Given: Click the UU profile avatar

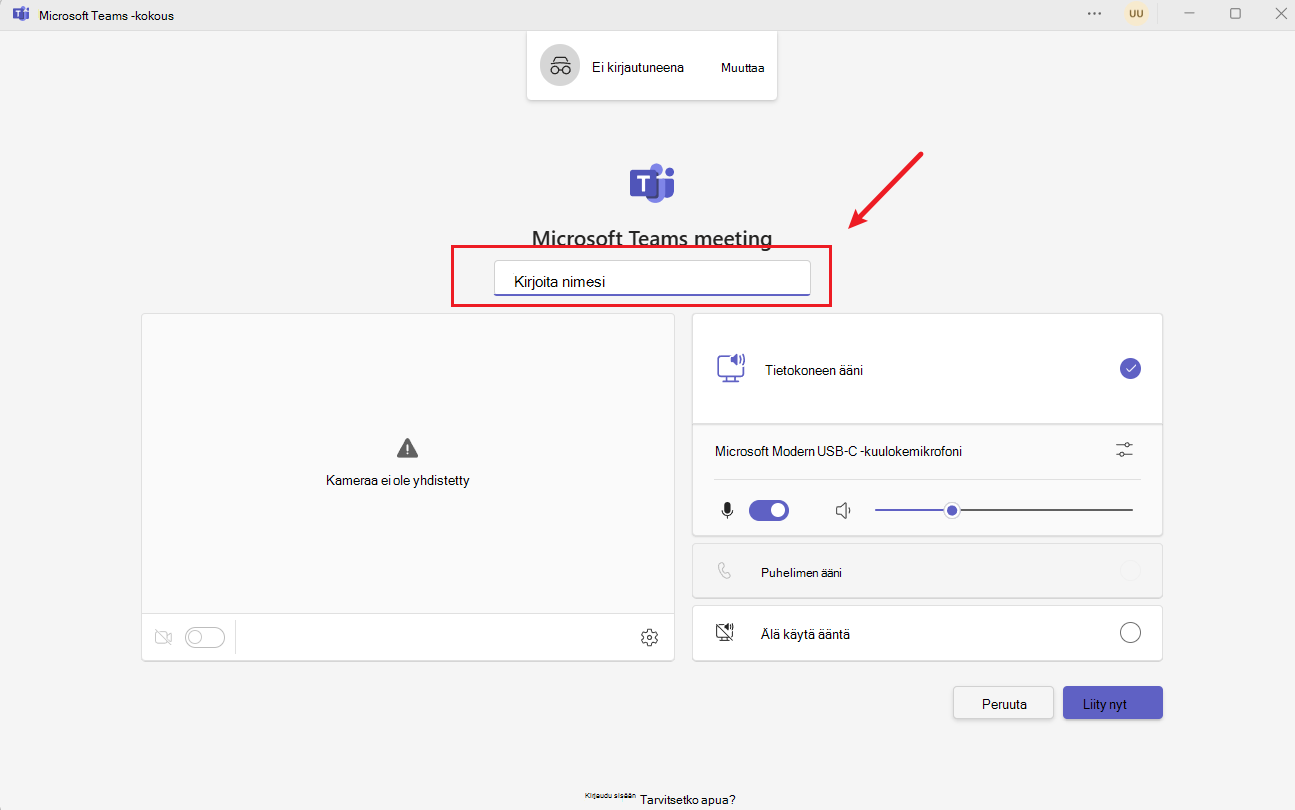Looking at the screenshot, I should (x=1135, y=14).
